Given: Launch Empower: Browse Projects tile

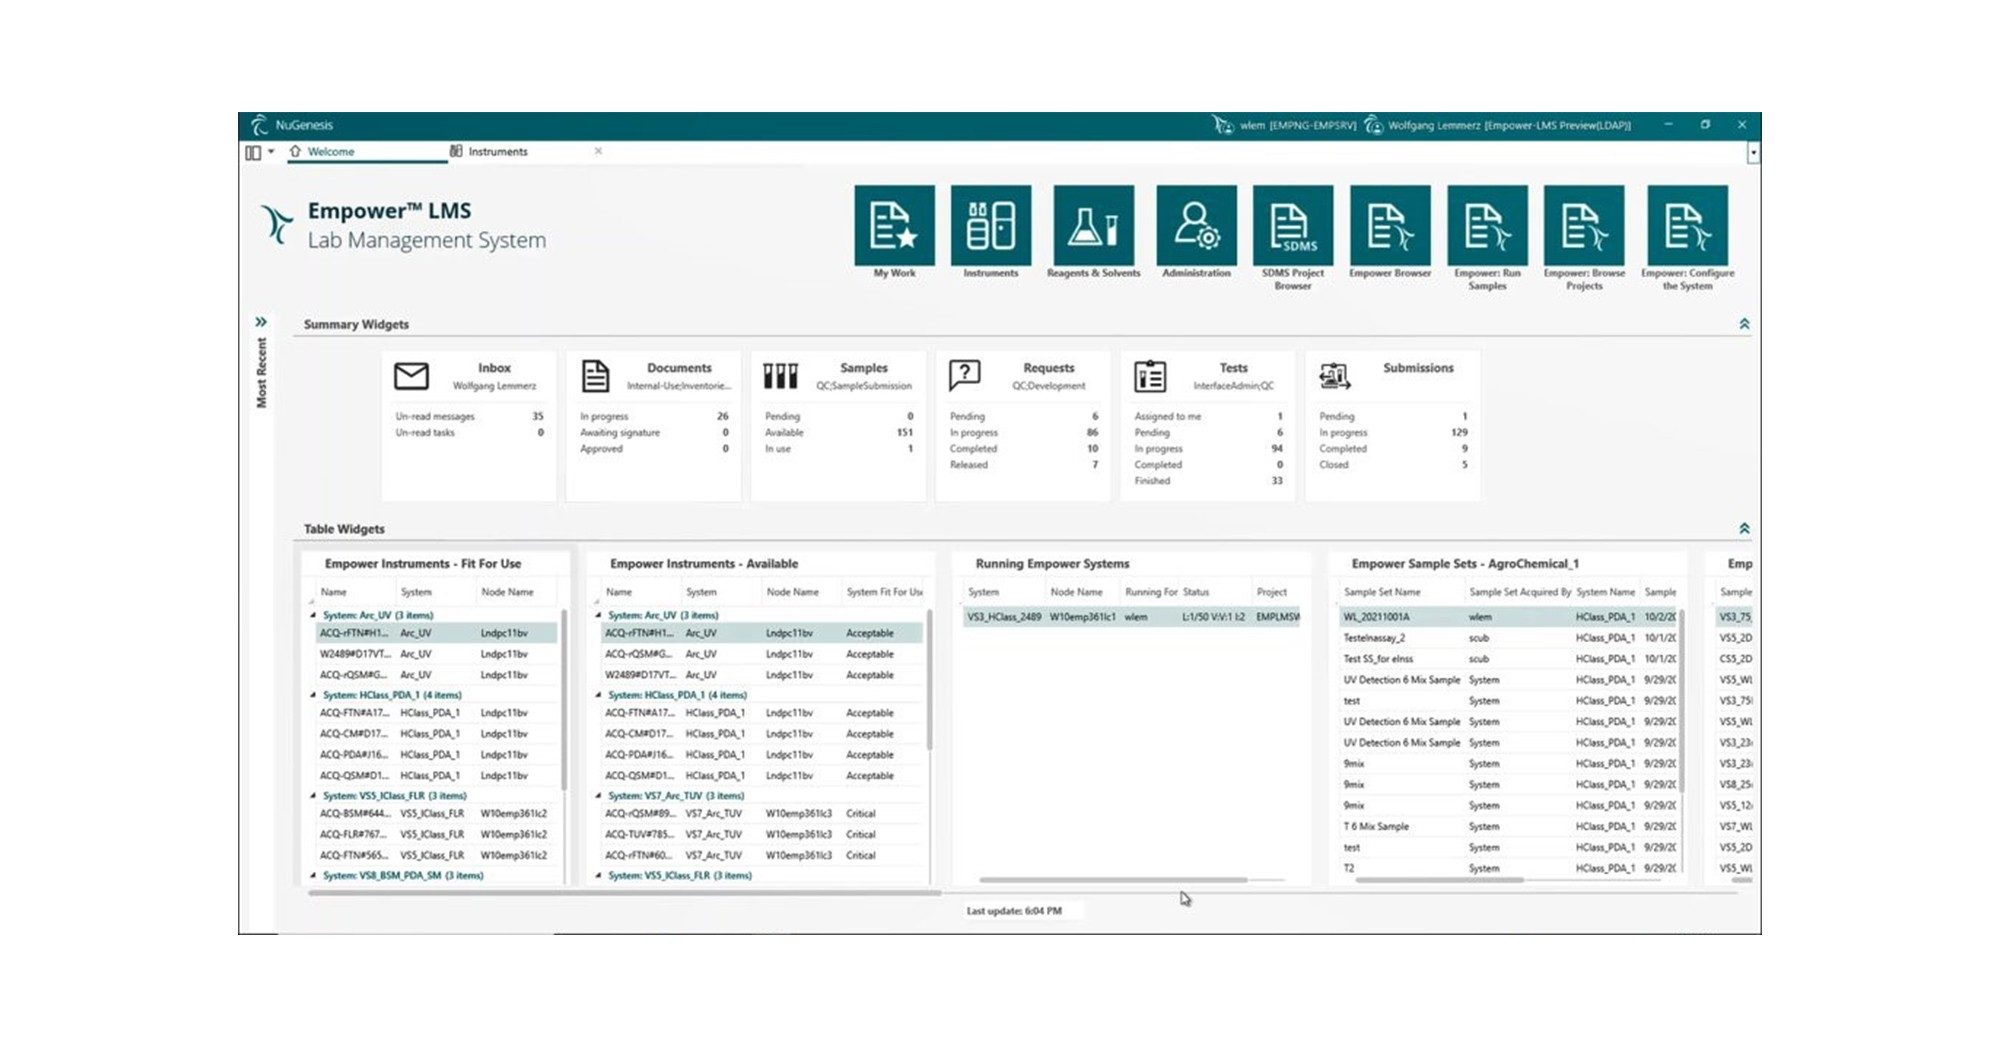Looking at the screenshot, I should coord(1584,225).
